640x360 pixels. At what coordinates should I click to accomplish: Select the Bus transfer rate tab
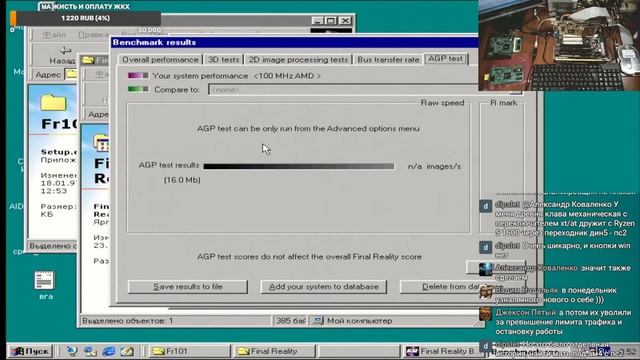388,60
